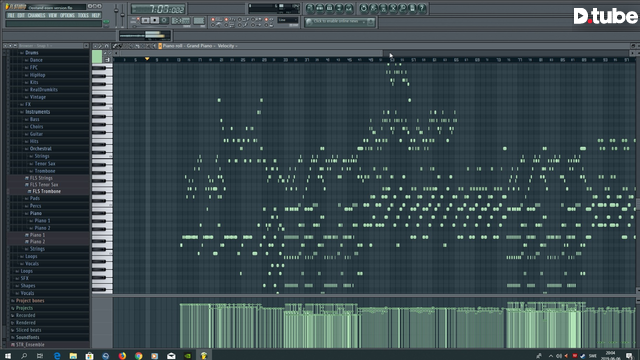Click the stop button in transport panel
Screen dimensions: 640x360
tap(155, 20)
